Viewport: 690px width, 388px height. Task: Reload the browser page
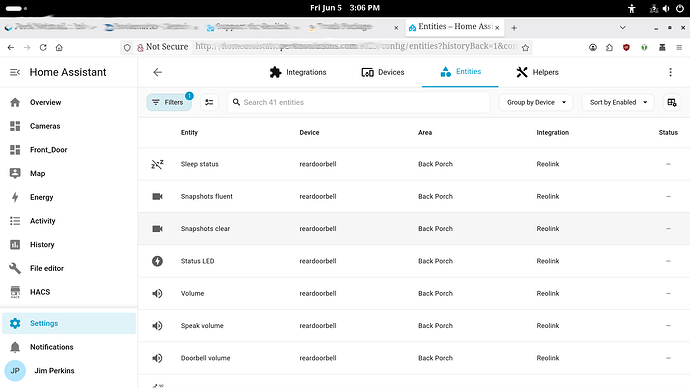[x=43, y=48]
